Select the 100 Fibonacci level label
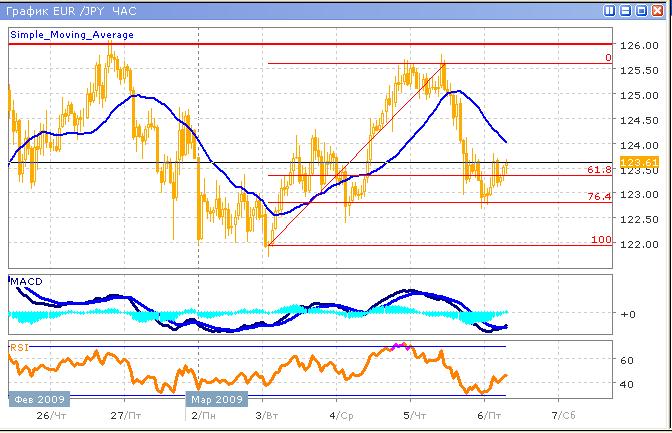The width and height of the screenshot is (672, 433). point(602,240)
